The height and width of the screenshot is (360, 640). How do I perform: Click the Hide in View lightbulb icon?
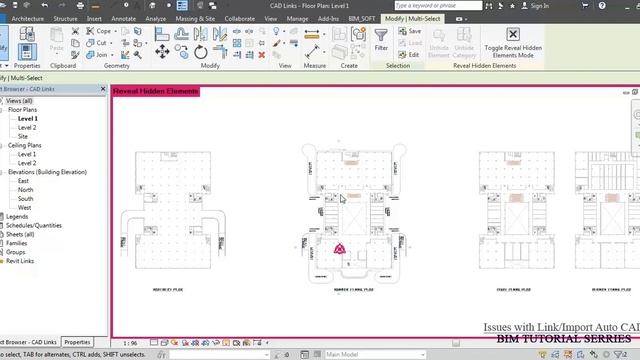(x=276, y=31)
